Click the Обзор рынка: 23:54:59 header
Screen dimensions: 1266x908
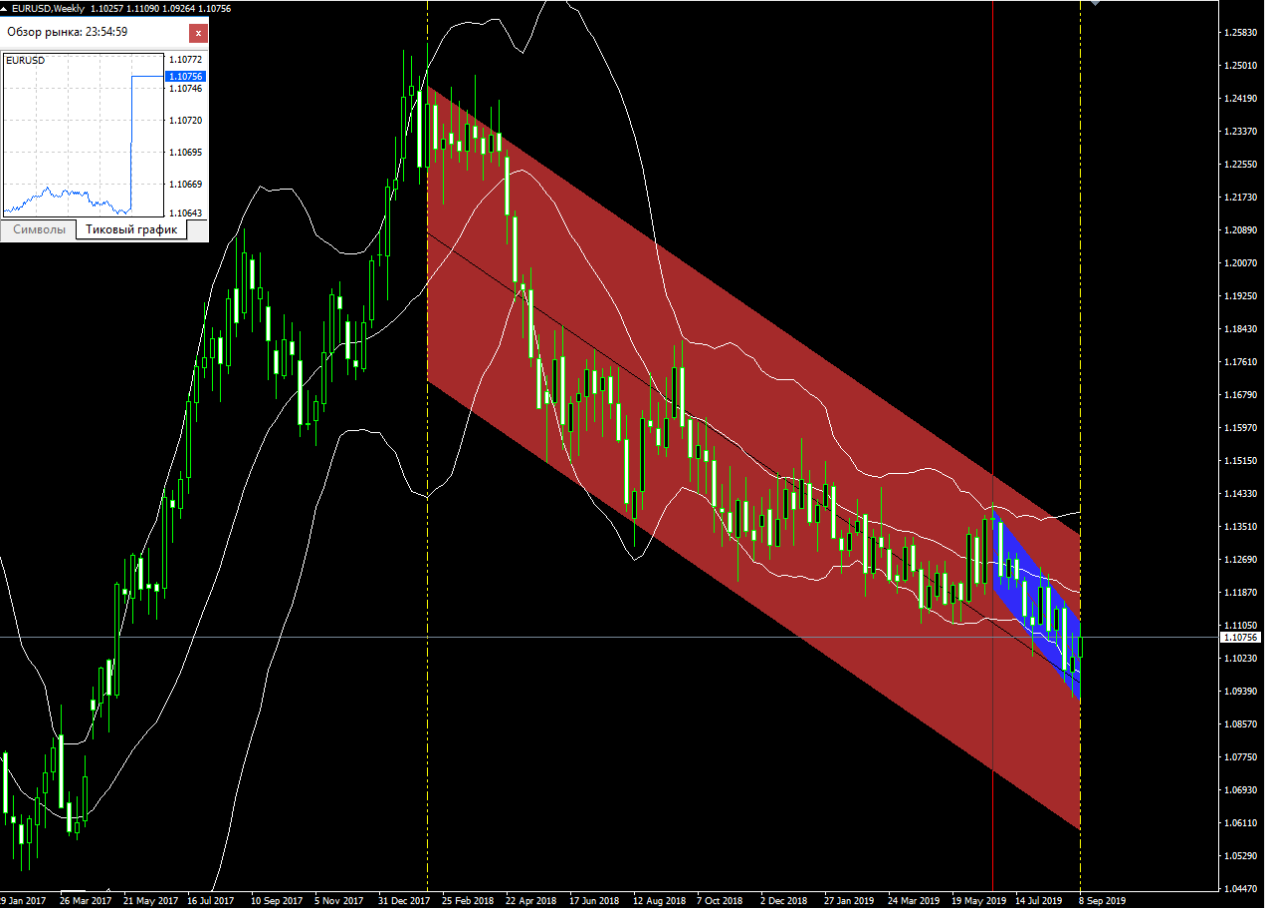(67, 32)
